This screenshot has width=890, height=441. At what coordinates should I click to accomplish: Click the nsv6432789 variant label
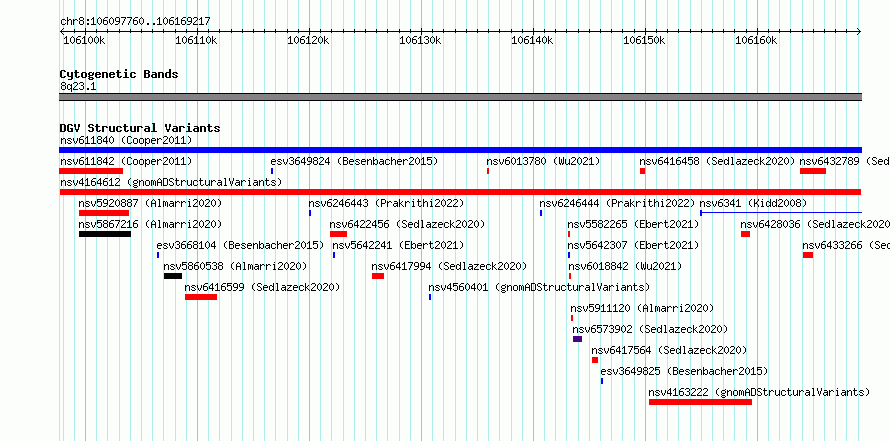pos(845,161)
